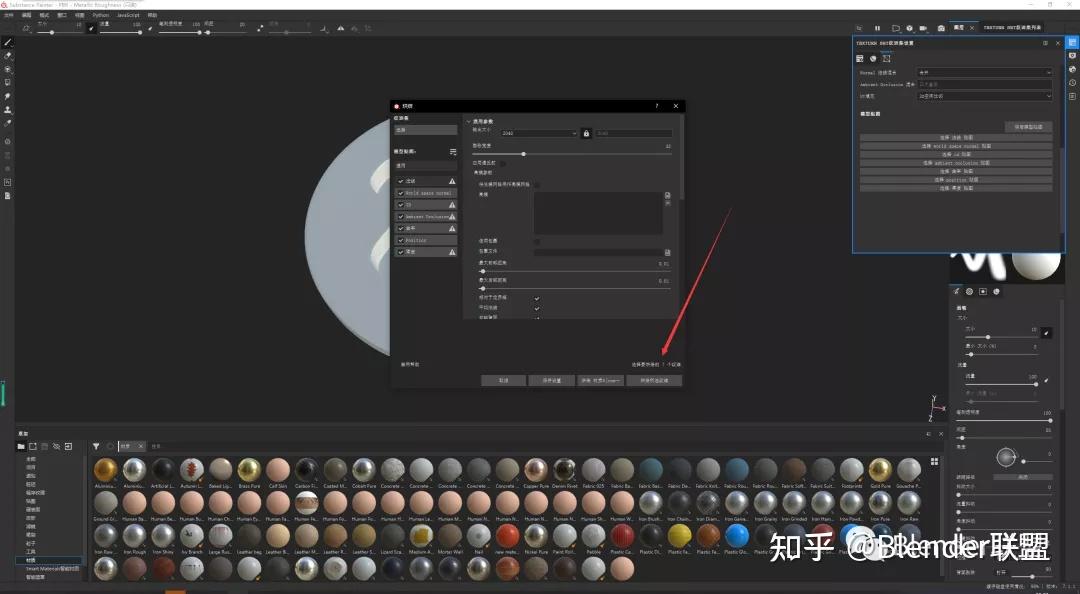Click Ambient Occlusion mixing field

coord(984,84)
